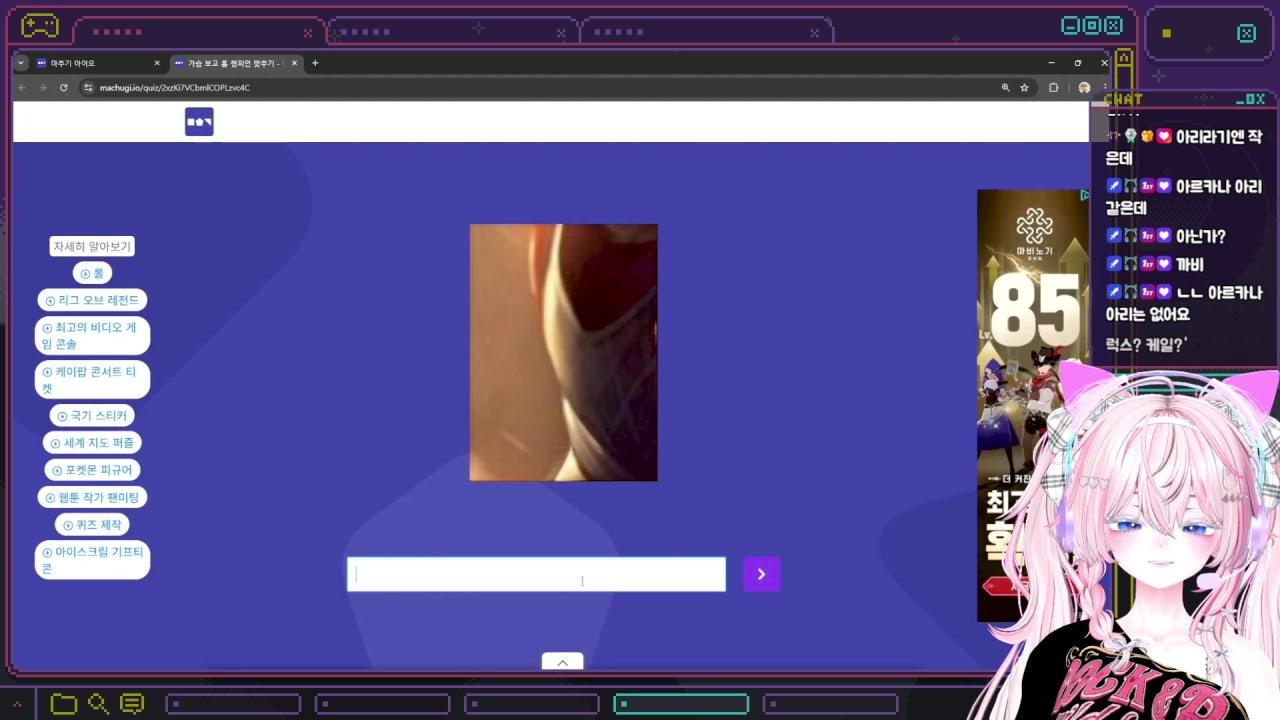Viewport: 1280px width, 720px height.
Task: Open the Chrome extensions puzzle menu
Action: (1053, 88)
